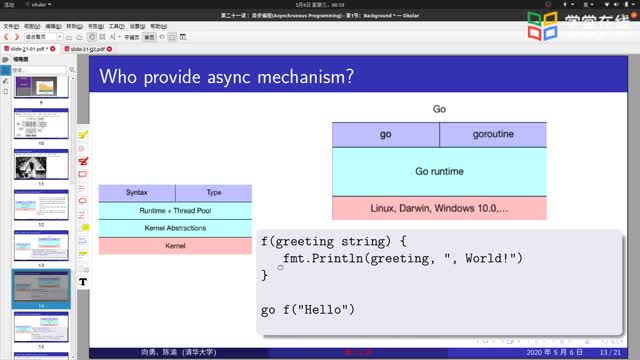The image size is (640, 360).
Task: Click the thumbnail filter icon beside search
Action: [72, 70]
